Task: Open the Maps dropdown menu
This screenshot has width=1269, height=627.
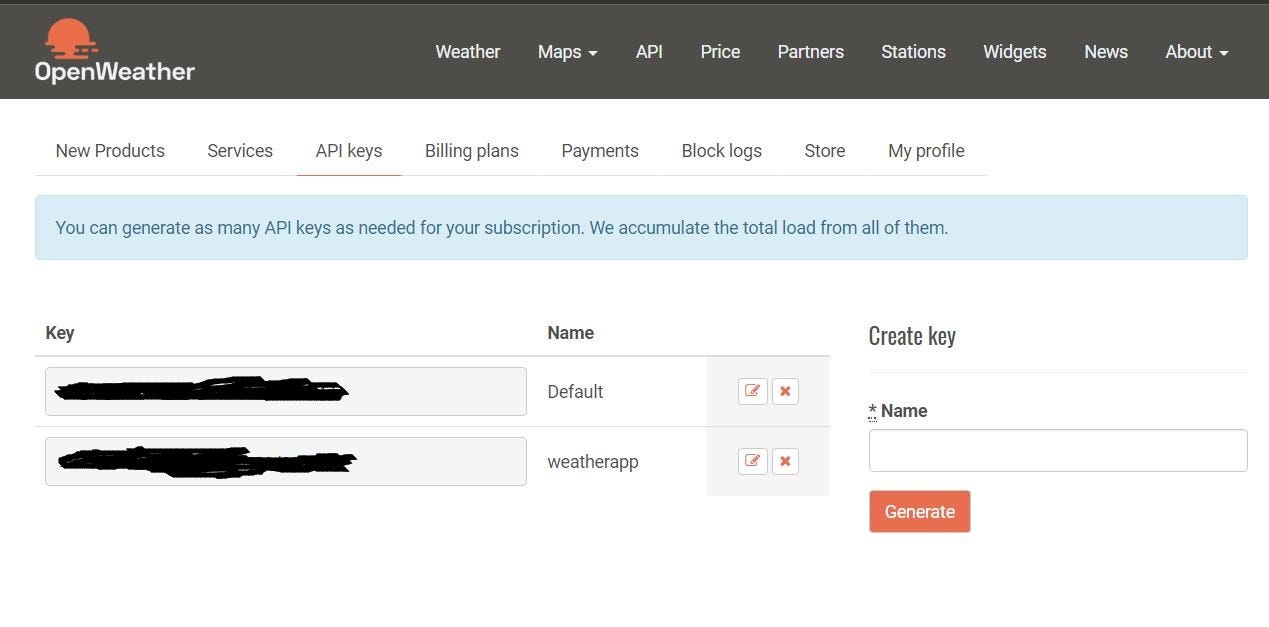Action: (x=567, y=51)
